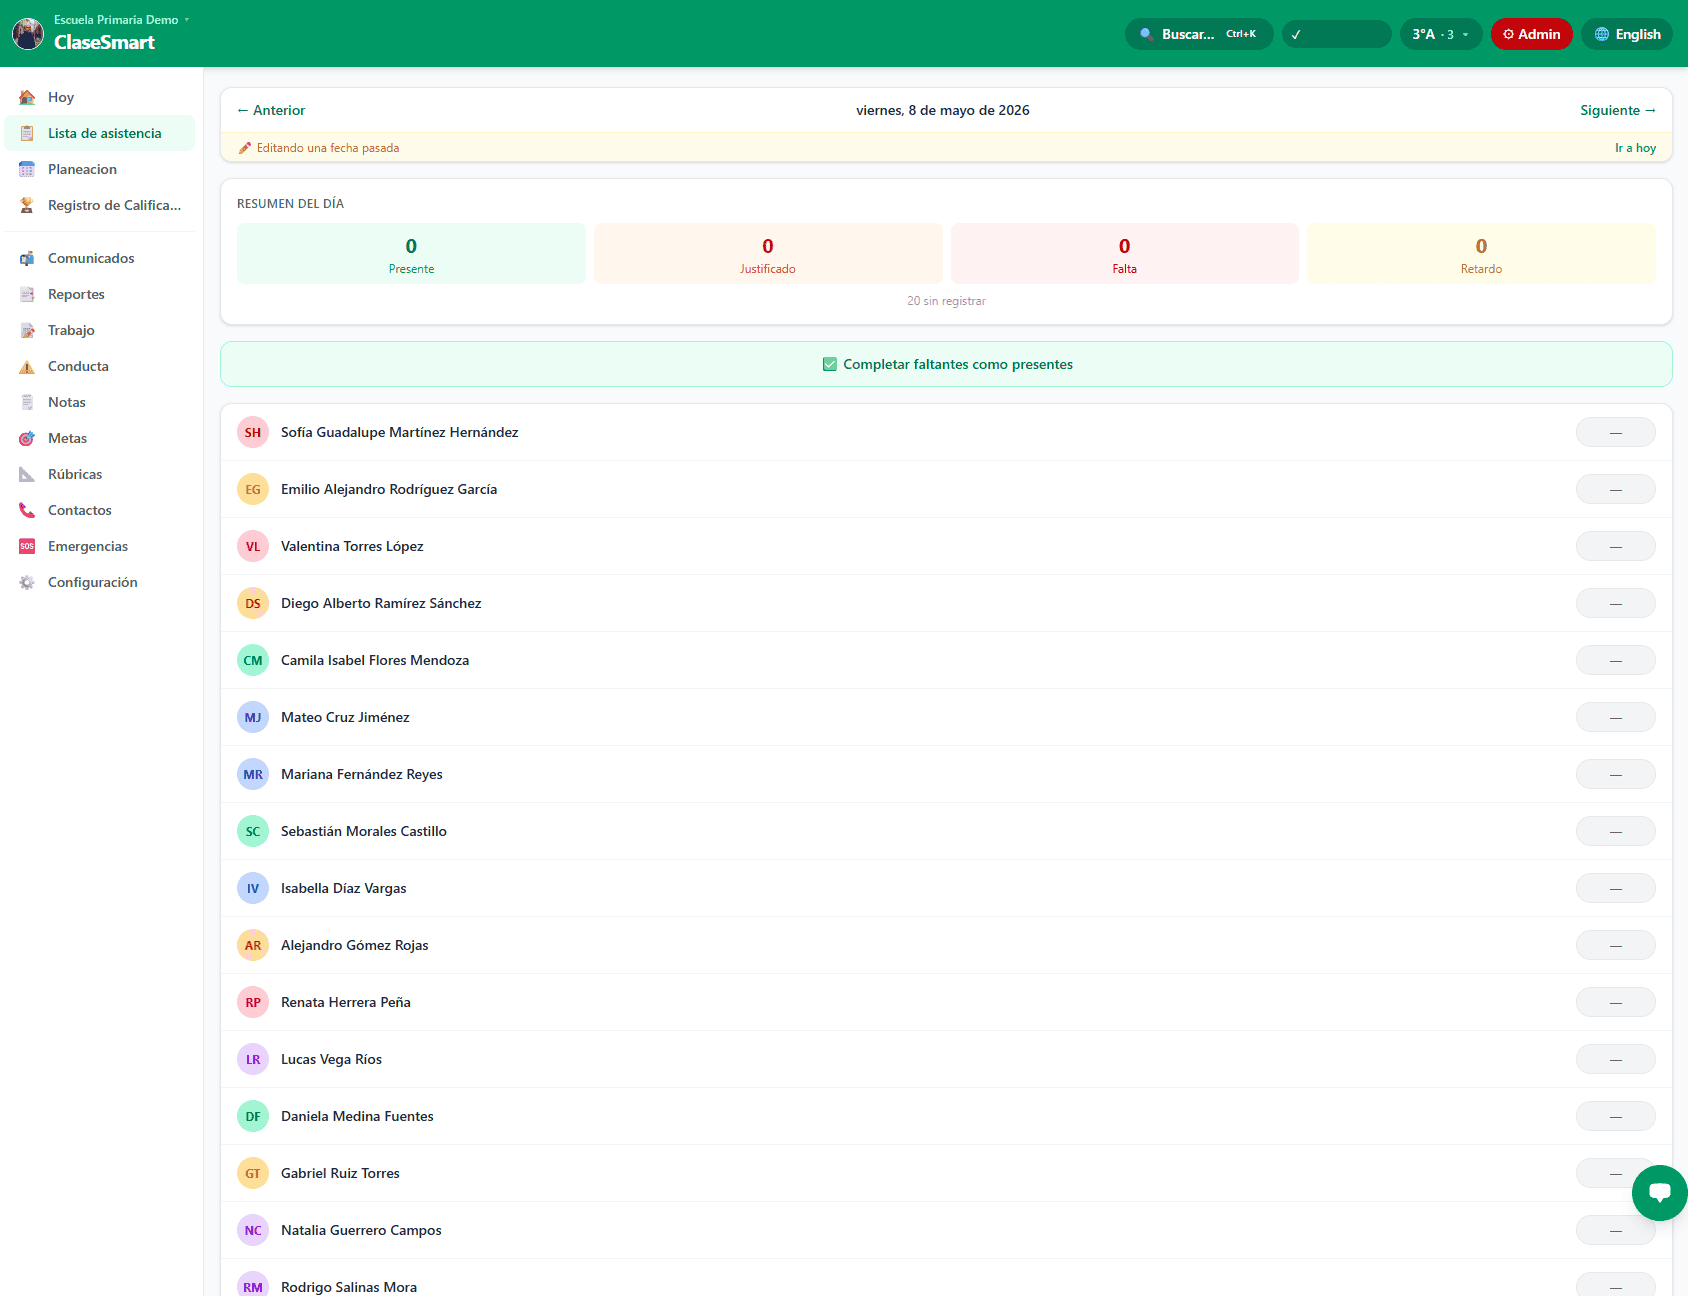Click the EG avatar for Emilio Alejandro

(x=253, y=489)
